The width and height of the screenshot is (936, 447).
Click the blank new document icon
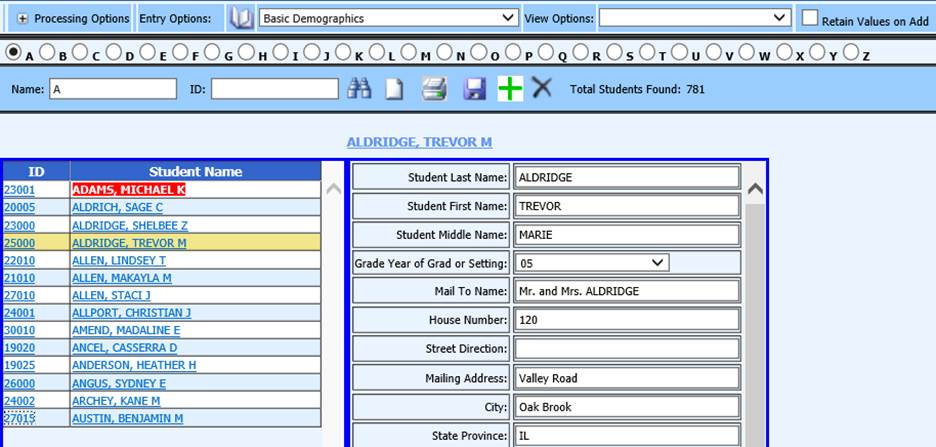pyautogui.click(x=395, y=89)
